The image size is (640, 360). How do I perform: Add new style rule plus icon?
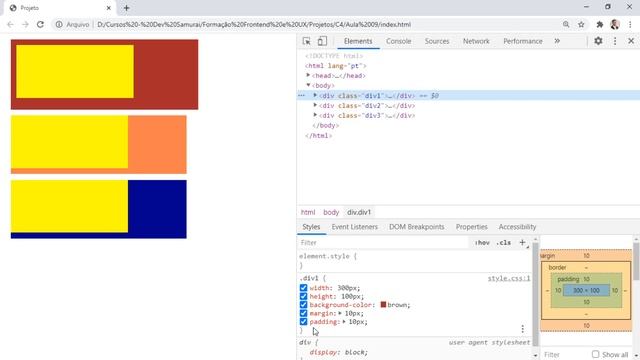pos(522,242)
